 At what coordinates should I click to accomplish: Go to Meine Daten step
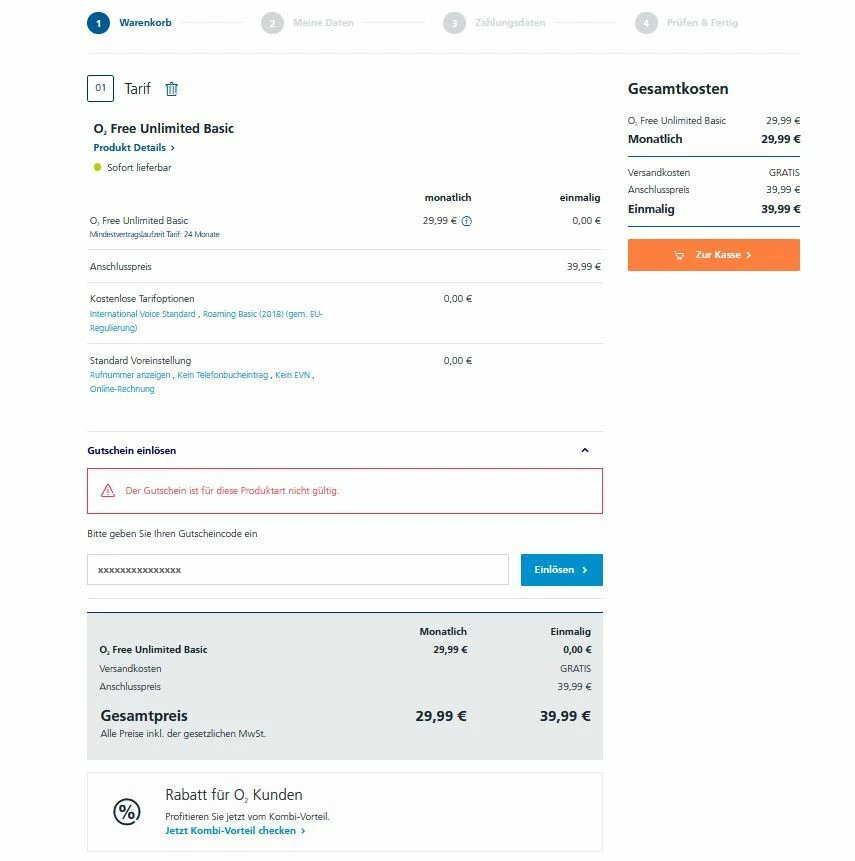(322, 23)
